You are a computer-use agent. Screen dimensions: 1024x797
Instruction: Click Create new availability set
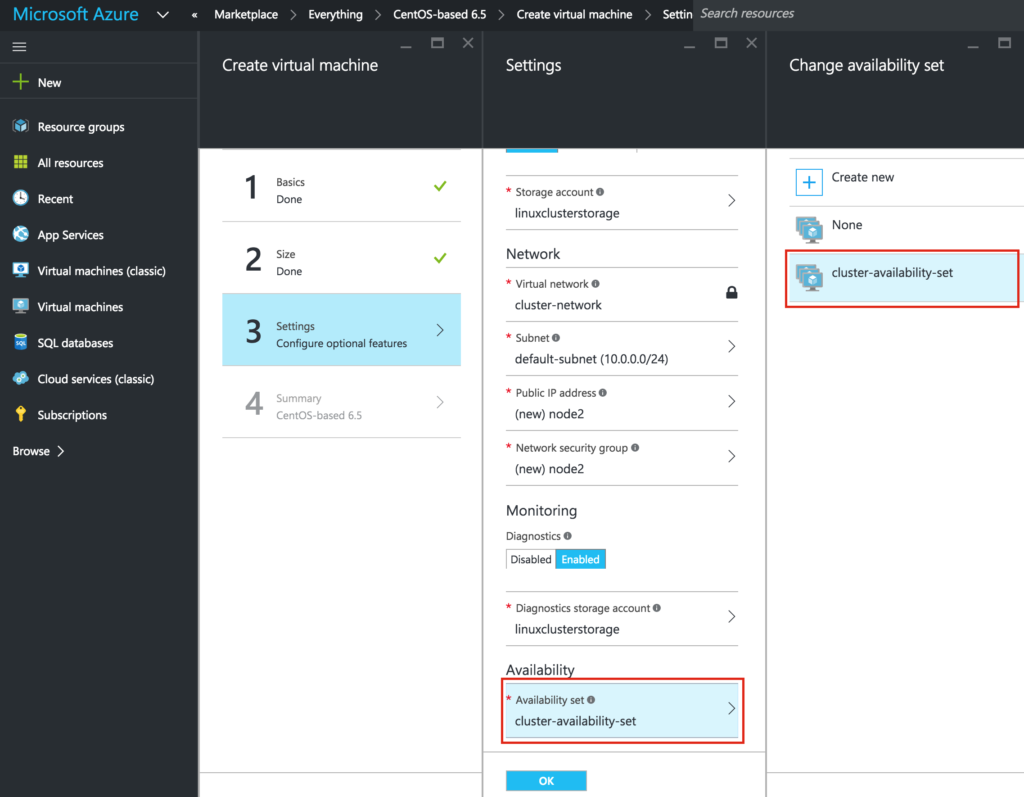click(x=860, y=177)
